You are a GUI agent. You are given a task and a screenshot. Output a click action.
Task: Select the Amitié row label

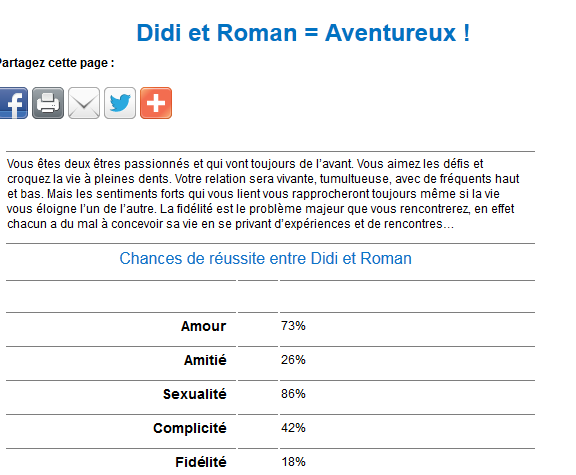(x=205, y=360)
